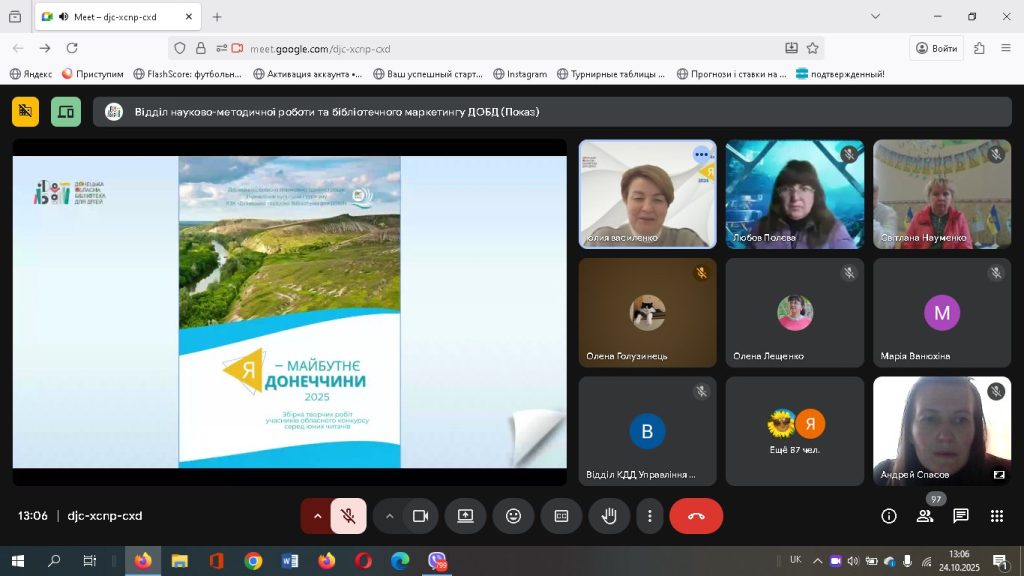This screenshot has width=1024, height=576.
Task: Switch to the Meet – djc-xcnp-cxd tab
Action: click(x=115, y=17)
